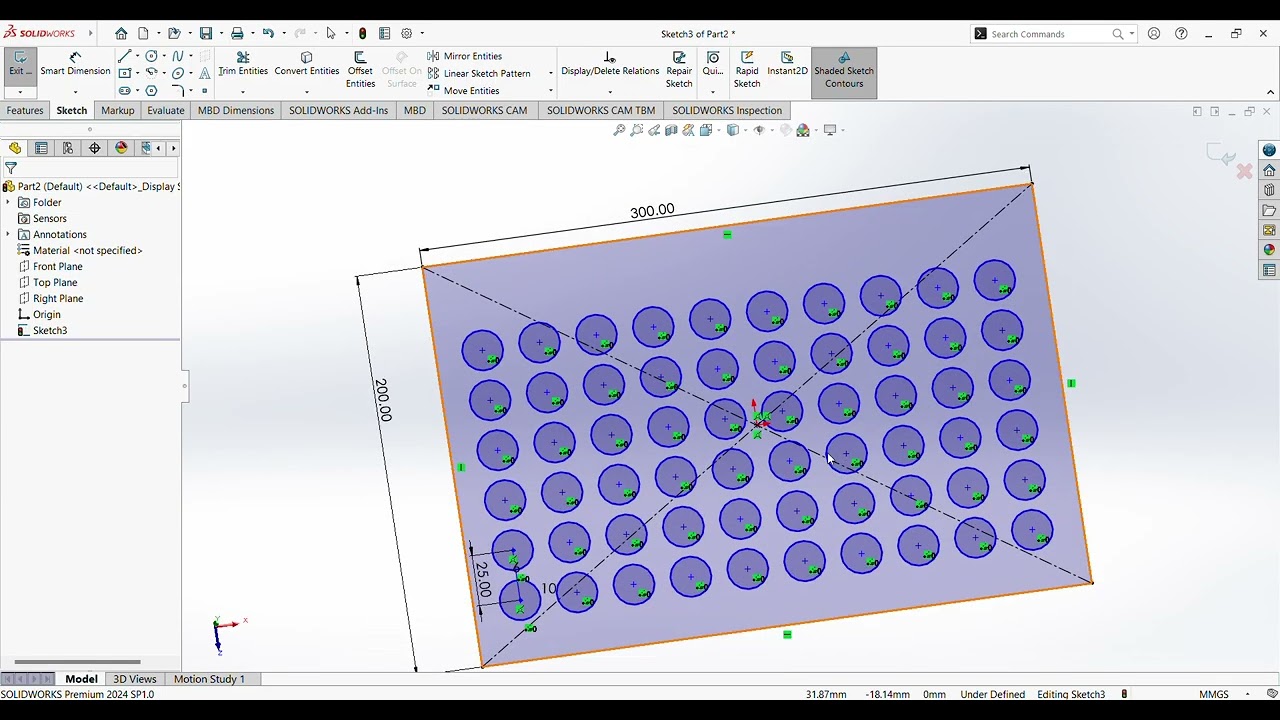Click the Print icon
This screenshot has height=720, width=1280.
pyautogui.click(x=237, y=34)
